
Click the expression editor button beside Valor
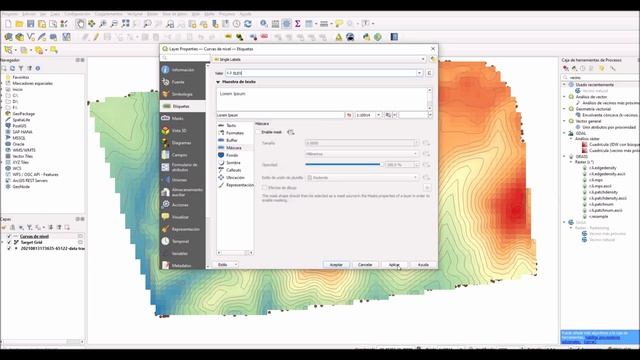429,73
